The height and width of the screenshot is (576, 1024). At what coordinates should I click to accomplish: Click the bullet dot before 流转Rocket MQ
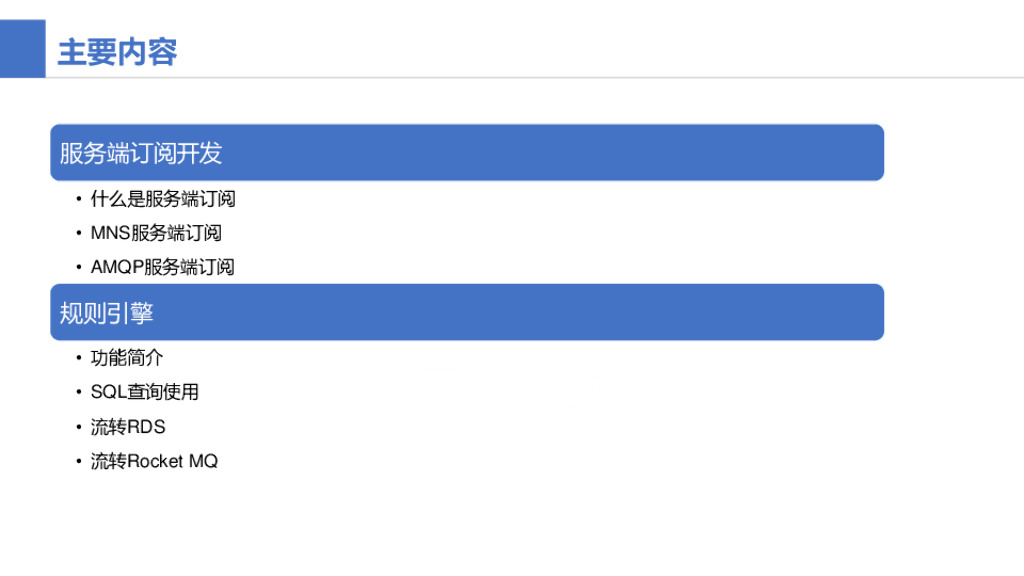[78, 461]
